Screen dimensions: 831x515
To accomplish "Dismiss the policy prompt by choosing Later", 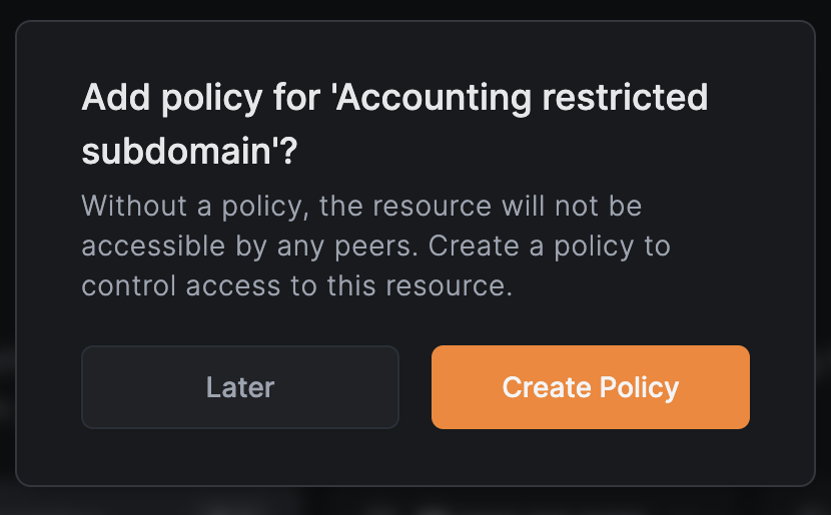I will pos(240,387).
